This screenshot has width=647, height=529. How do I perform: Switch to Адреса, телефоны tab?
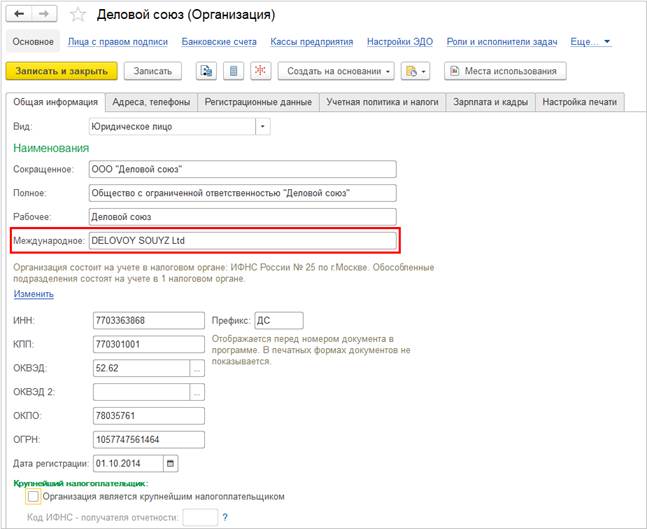(x=151, y=102)
